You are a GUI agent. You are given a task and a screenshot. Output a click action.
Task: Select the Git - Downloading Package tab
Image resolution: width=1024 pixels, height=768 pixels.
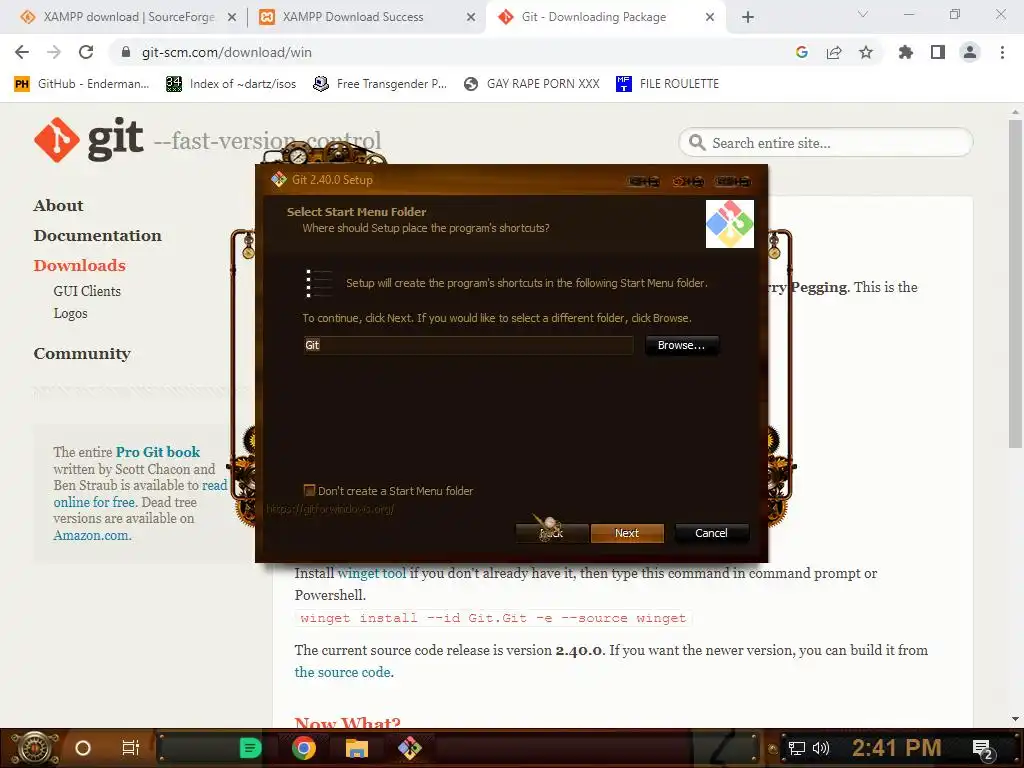(593, 17)
